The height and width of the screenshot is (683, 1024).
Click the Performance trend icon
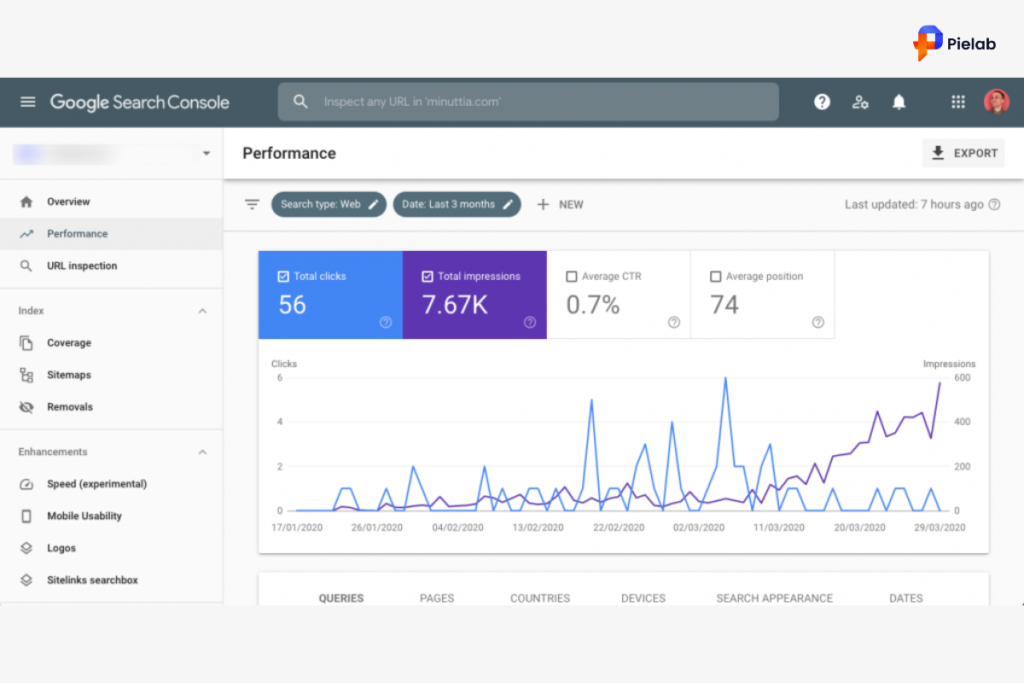[x=26, y=234]
